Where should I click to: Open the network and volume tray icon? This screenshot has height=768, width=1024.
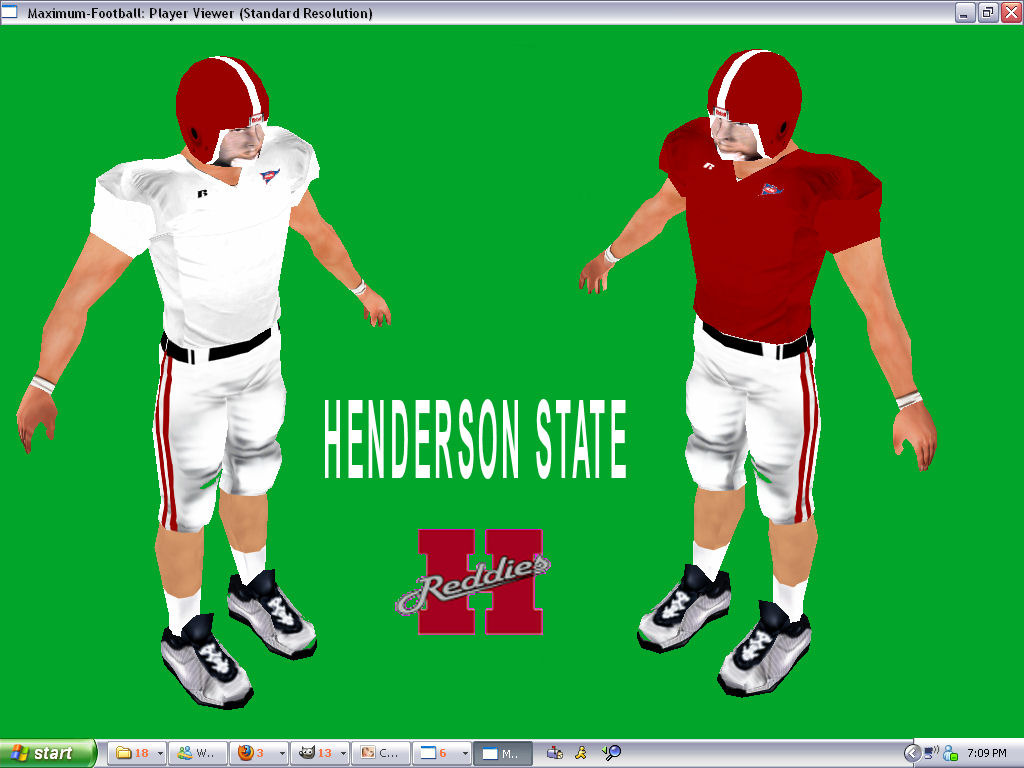coord(931,753)
